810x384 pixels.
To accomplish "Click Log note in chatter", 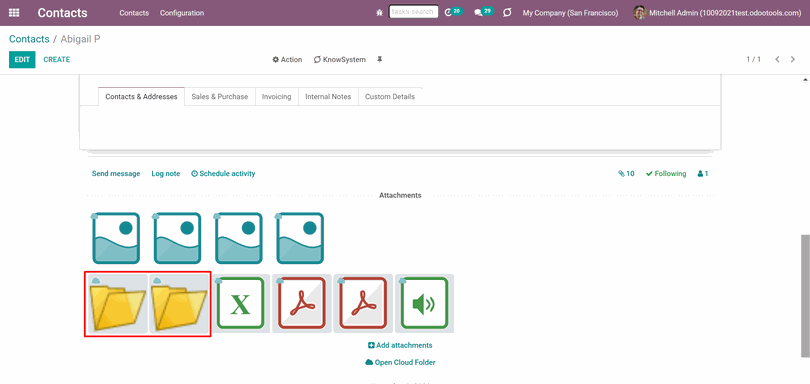I will click(166, 174).
